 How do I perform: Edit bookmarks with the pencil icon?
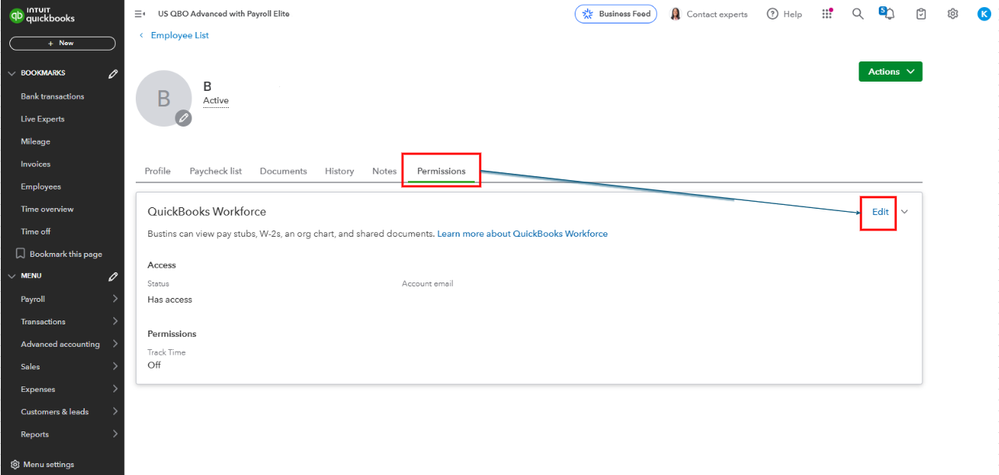113,74
